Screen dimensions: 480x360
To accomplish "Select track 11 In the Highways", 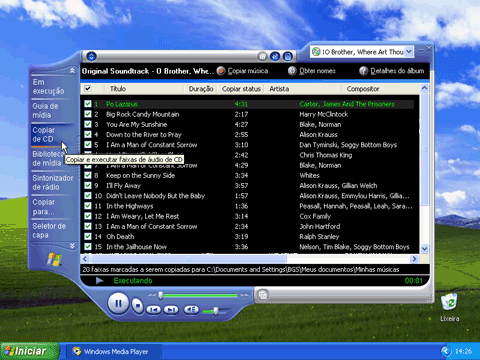I will point(249,206).
